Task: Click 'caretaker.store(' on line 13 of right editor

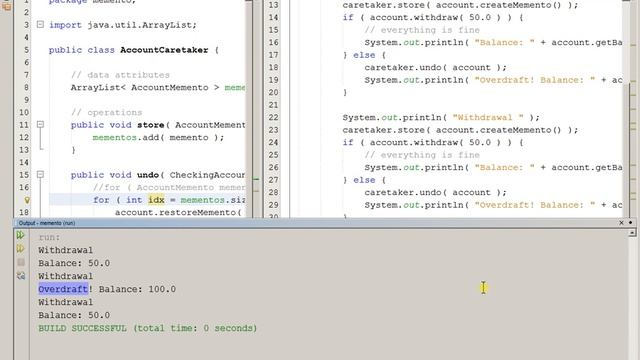Action: click(x=386, y=5)
